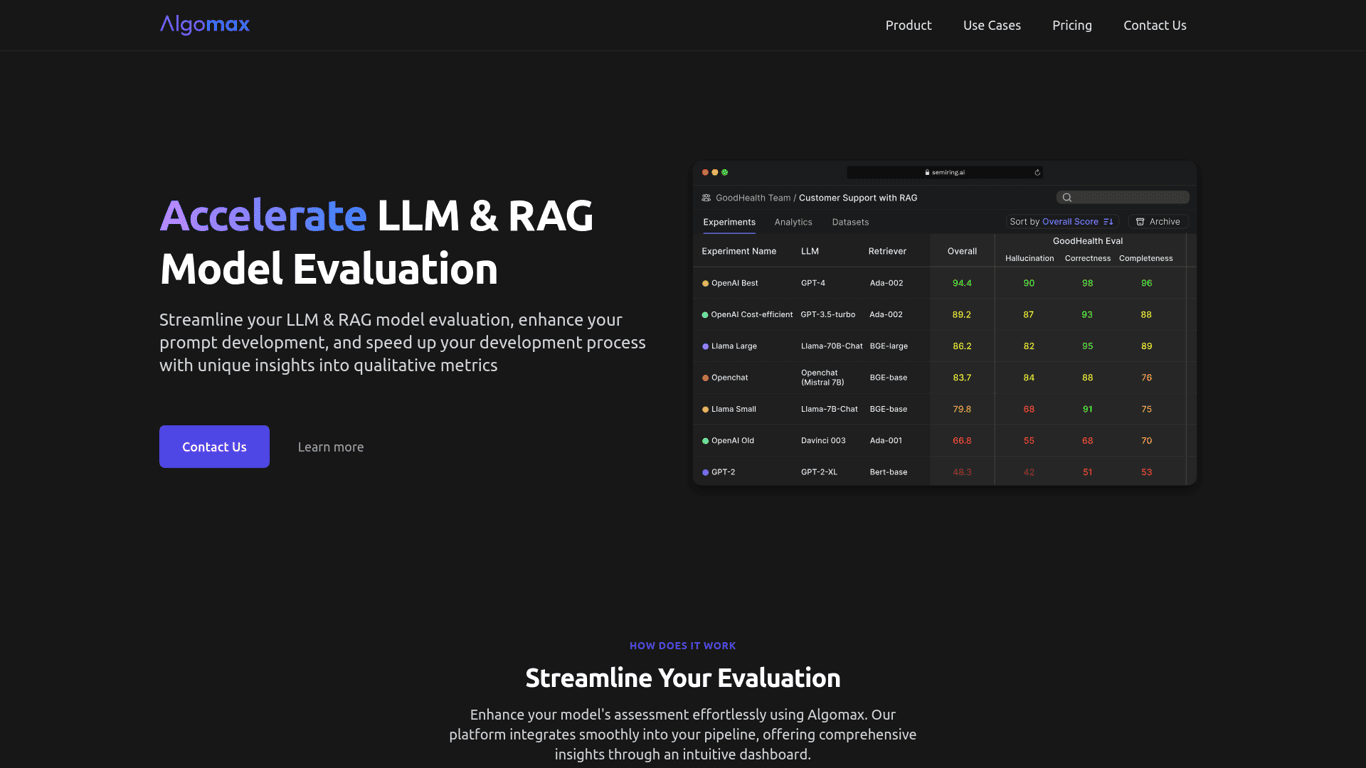The width and height of the screenshot is (1366, 768).
Task: Open the Product menu in the top navigation
Action: (908, 25)
